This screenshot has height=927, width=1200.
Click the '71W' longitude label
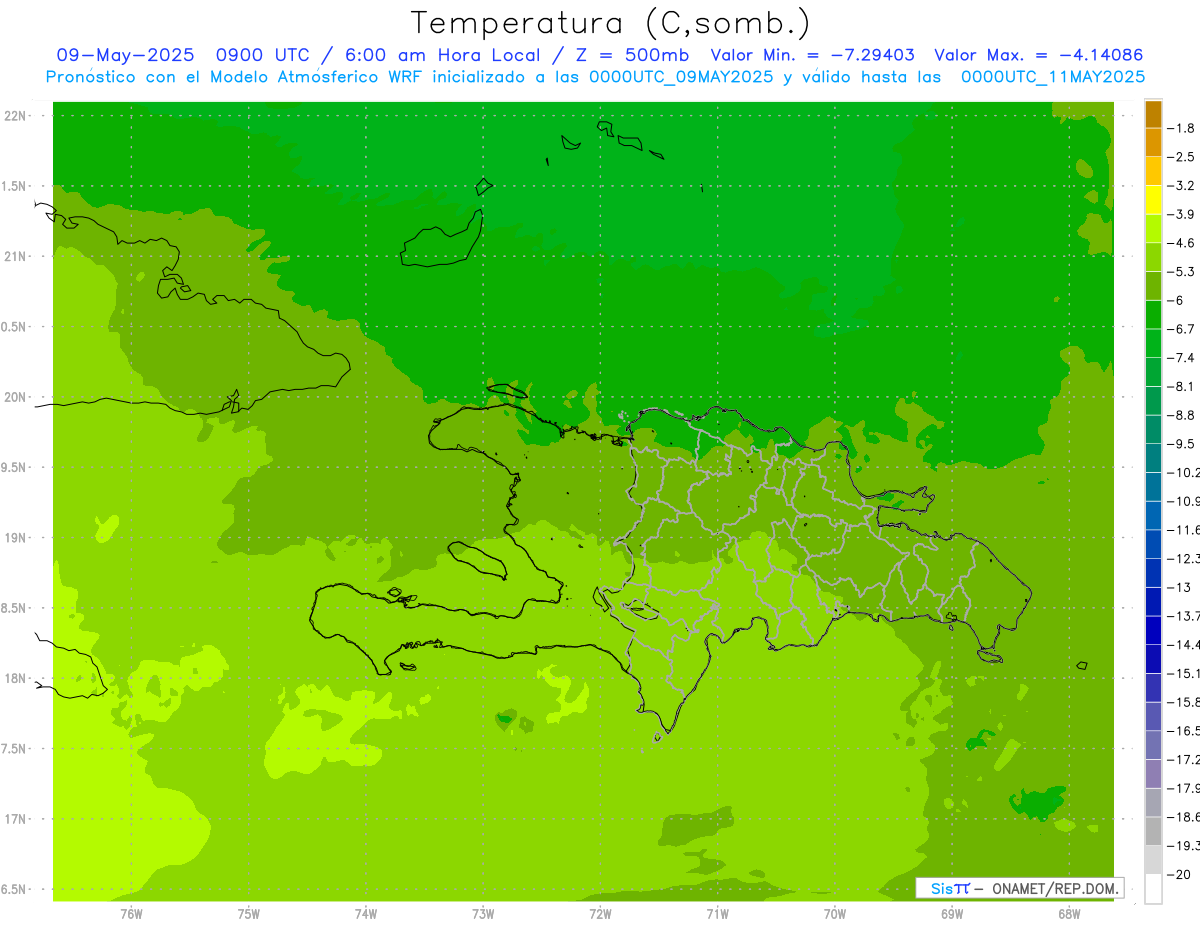(x=717, y=914)
